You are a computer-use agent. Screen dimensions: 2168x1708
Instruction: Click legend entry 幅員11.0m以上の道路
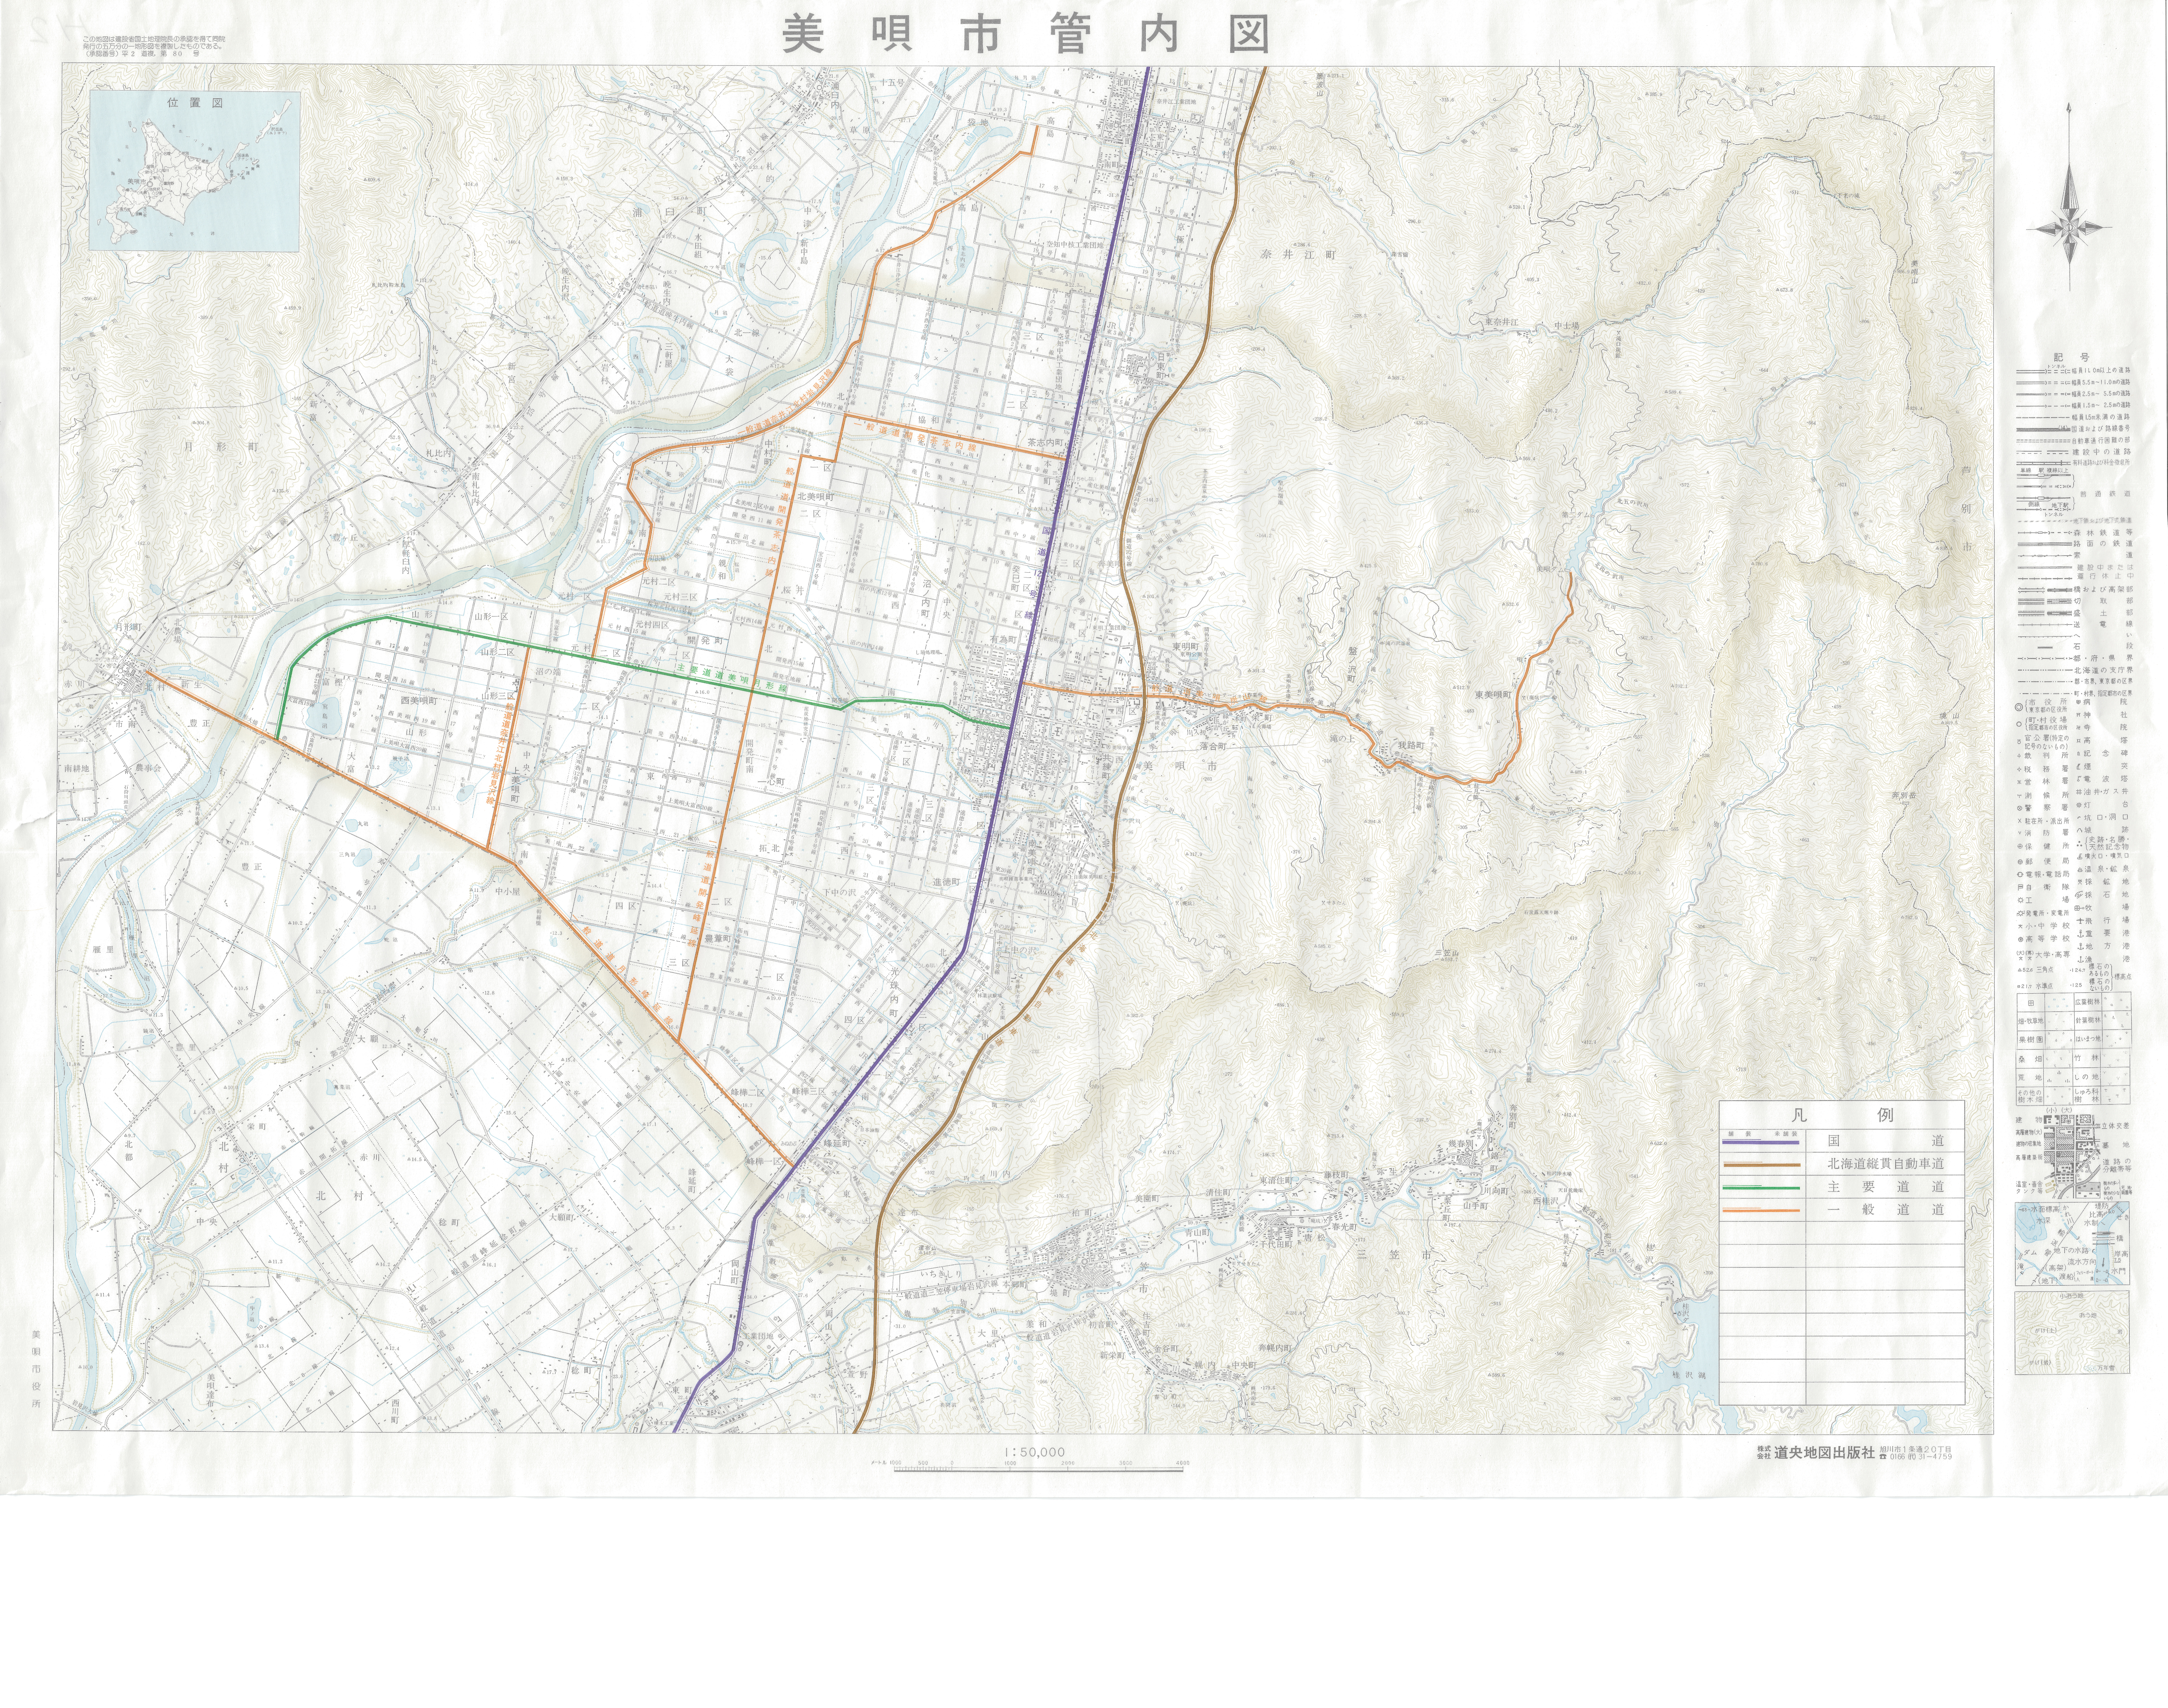[x=2073, y=371]
